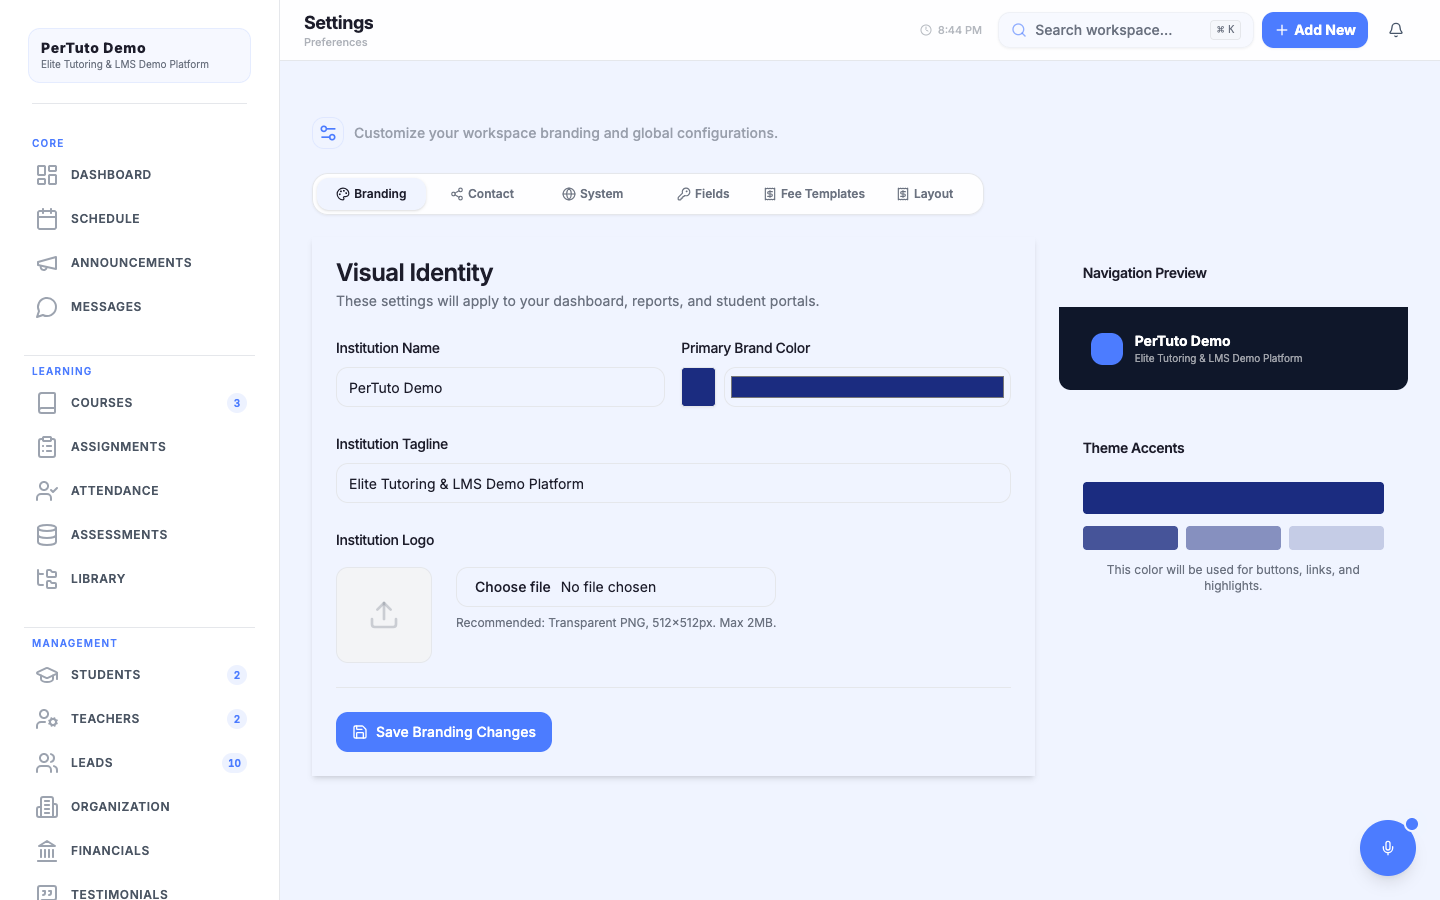Click the Messages chat bubble icon

(47, 307)
